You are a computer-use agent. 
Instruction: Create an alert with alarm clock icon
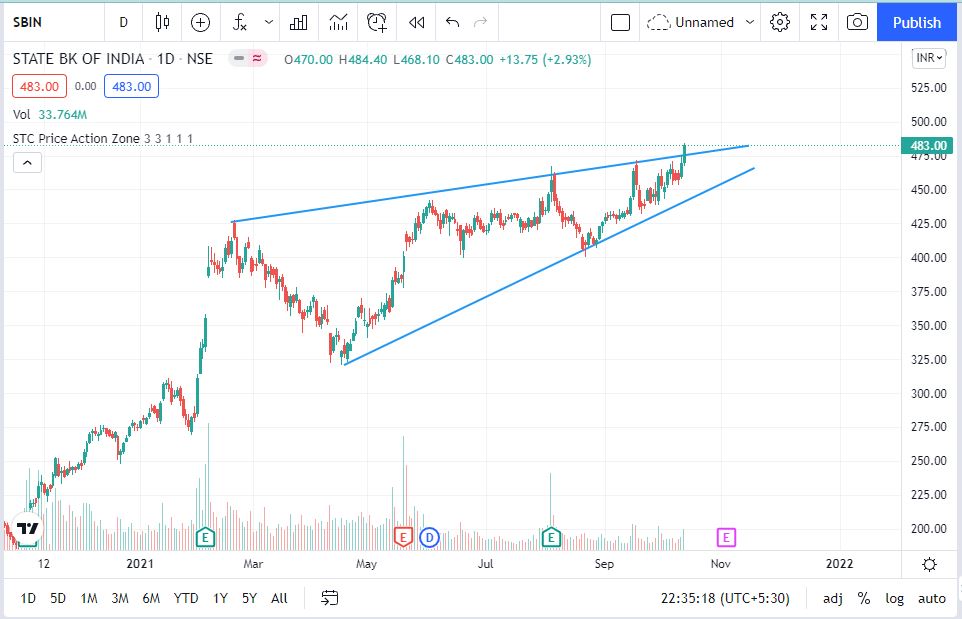click(x=377, y=23)
